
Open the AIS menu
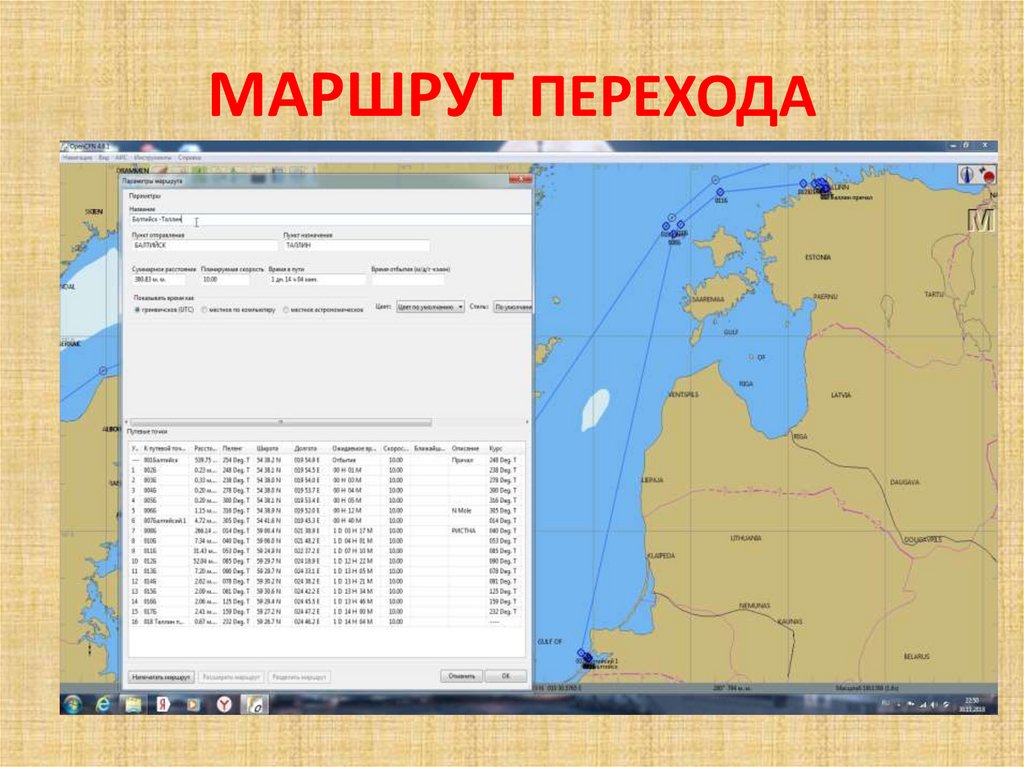[121, 157]
